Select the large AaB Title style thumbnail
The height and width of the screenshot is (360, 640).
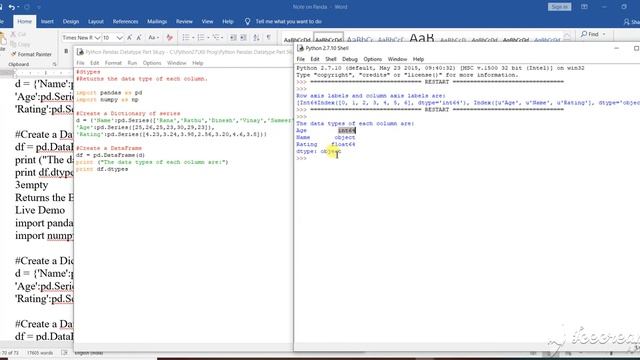422,38
